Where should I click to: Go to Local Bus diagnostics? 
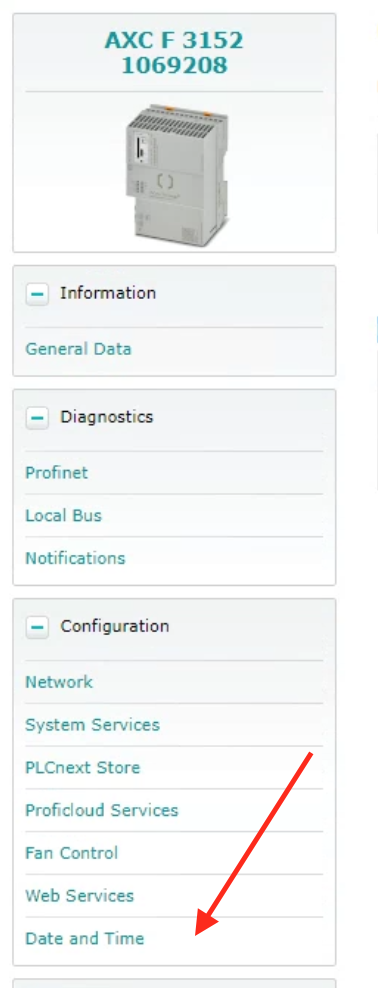(64, 515)
